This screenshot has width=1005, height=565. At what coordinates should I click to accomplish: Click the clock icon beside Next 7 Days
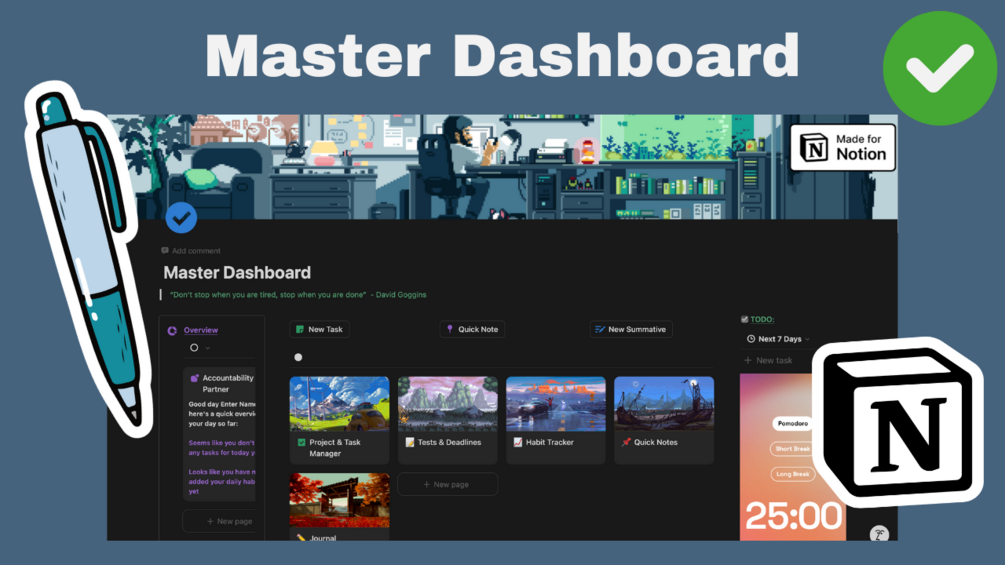click(751, 339)
